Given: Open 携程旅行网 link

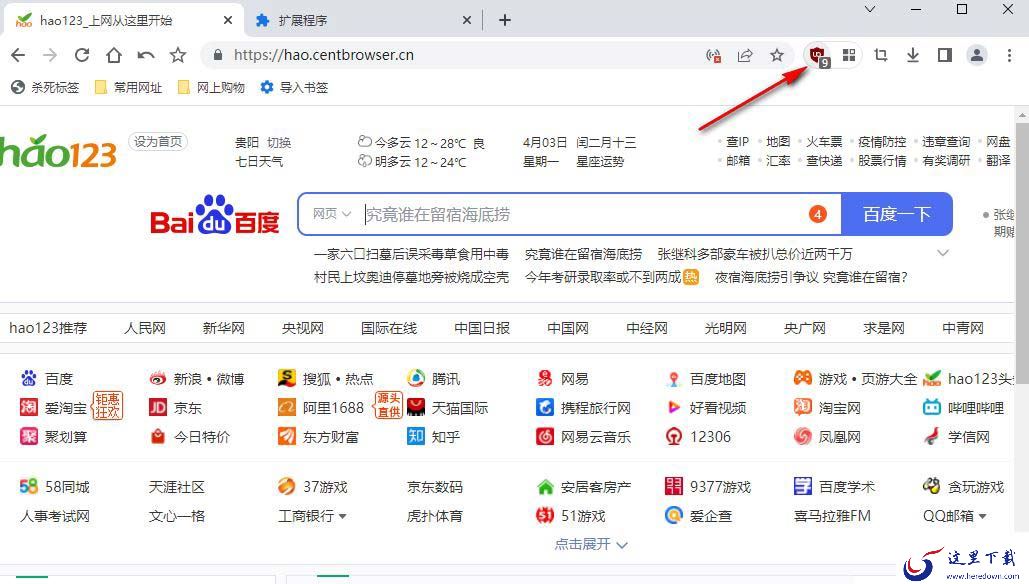Looking at the screenshot, I should (x=583, y=407).
